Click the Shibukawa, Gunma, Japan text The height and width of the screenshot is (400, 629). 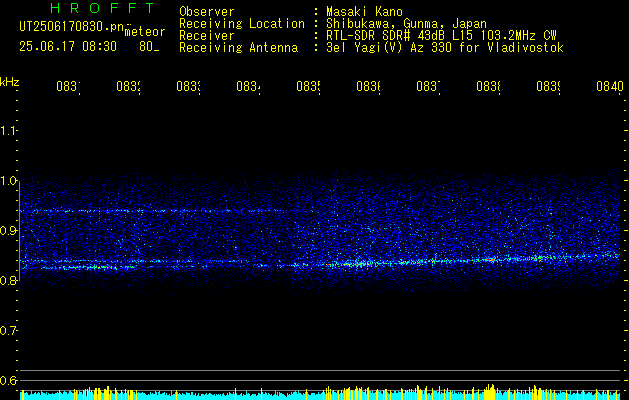[406, 24]
